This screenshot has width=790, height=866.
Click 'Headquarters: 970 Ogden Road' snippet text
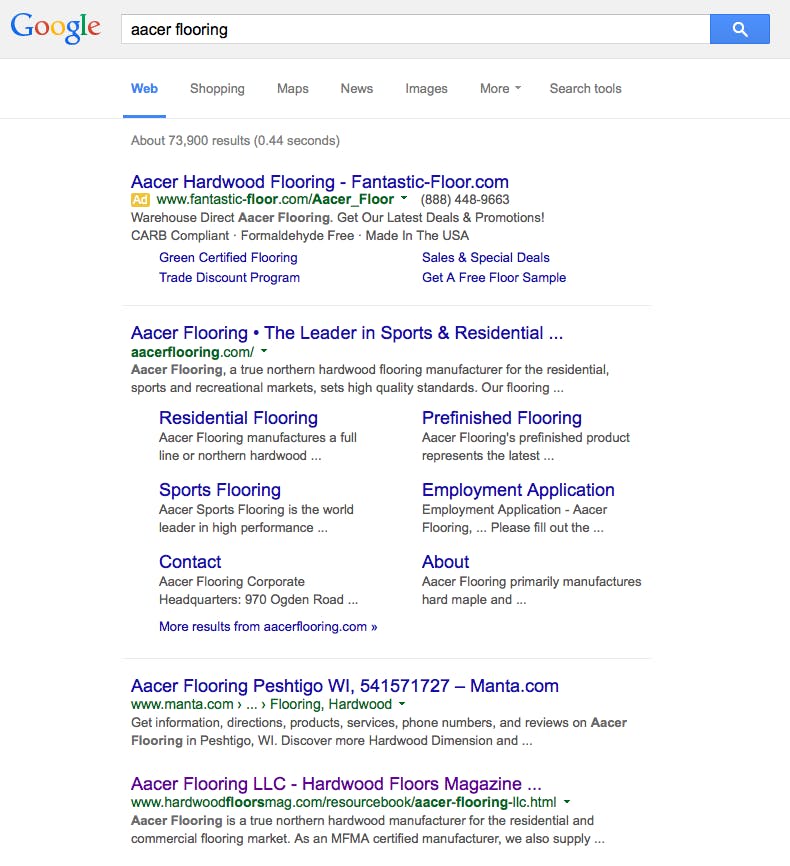(259, 600)
